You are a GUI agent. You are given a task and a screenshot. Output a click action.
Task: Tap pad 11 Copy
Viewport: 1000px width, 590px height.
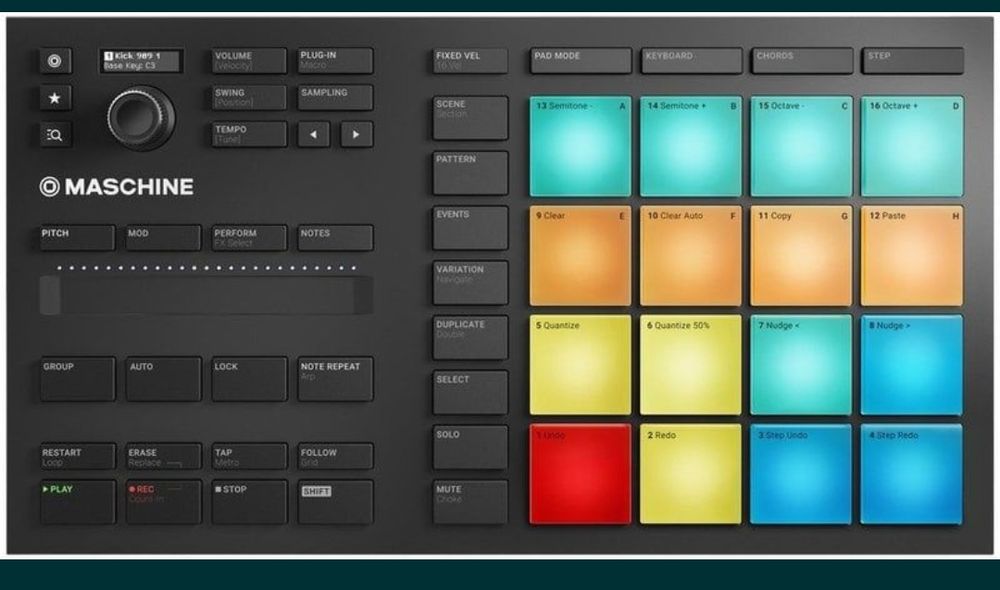click(x=802, y=256)
